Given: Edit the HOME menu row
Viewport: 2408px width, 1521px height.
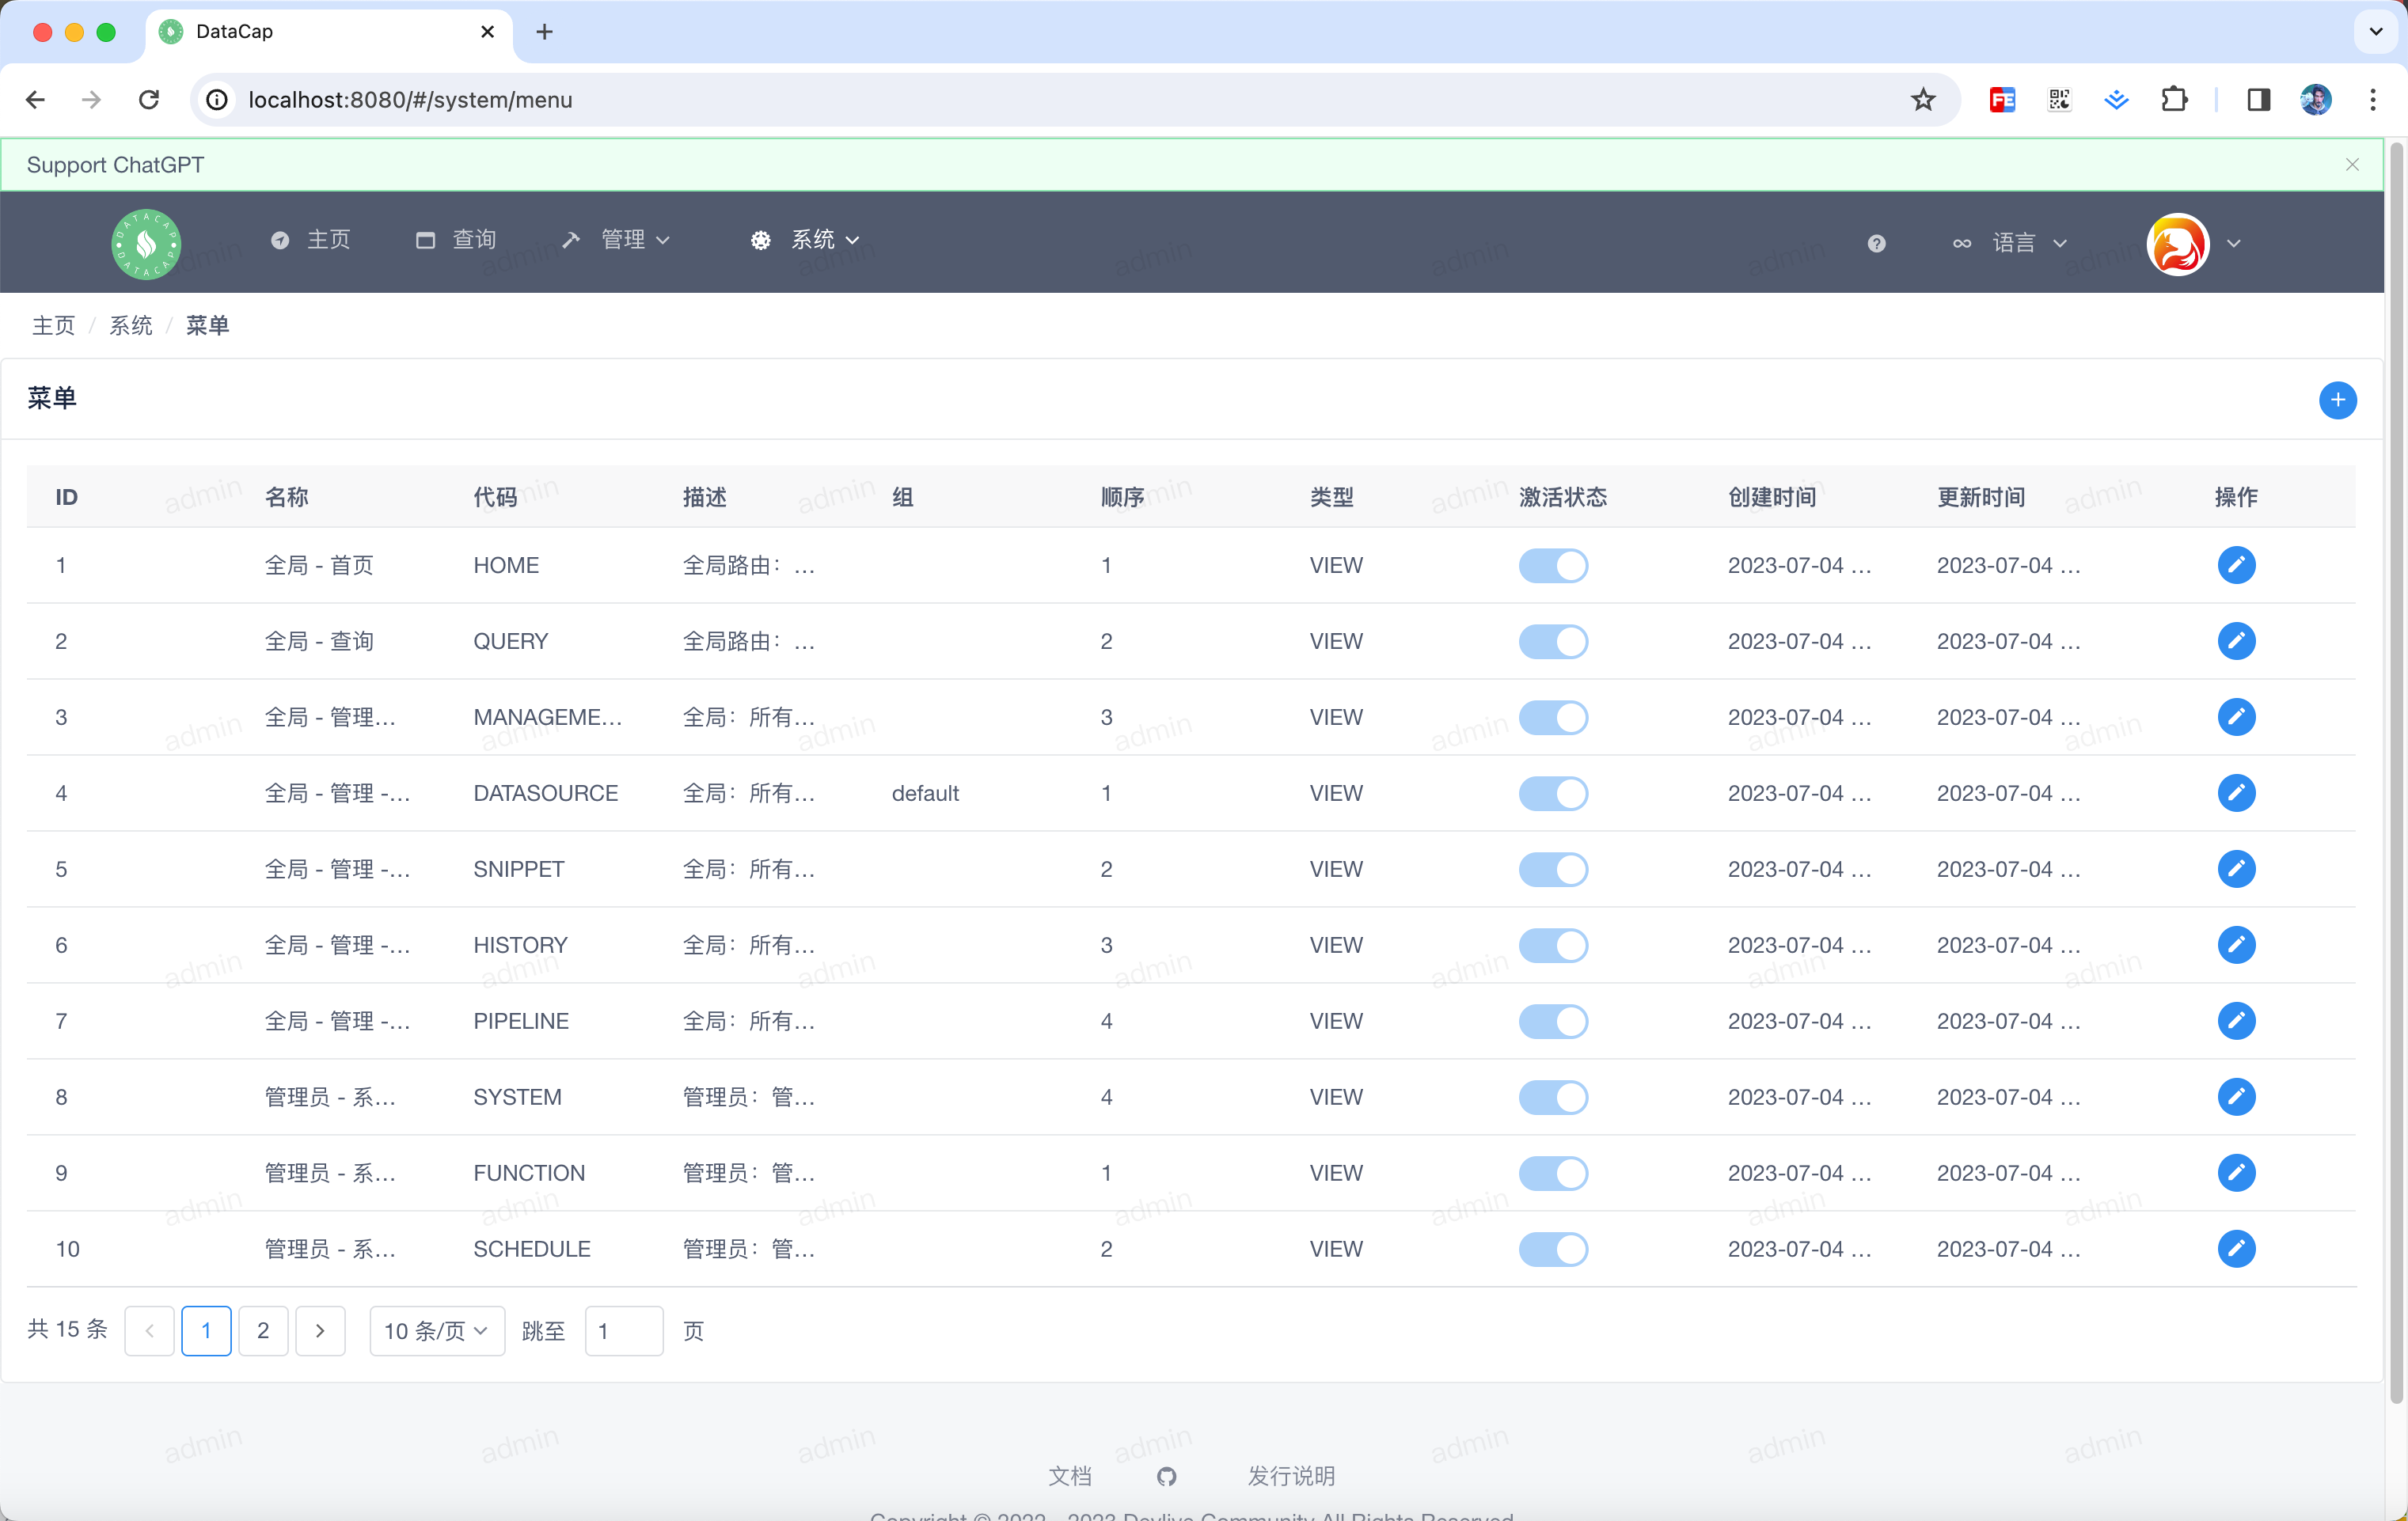Looking at the screenshot, I should tap(2236, 565).
